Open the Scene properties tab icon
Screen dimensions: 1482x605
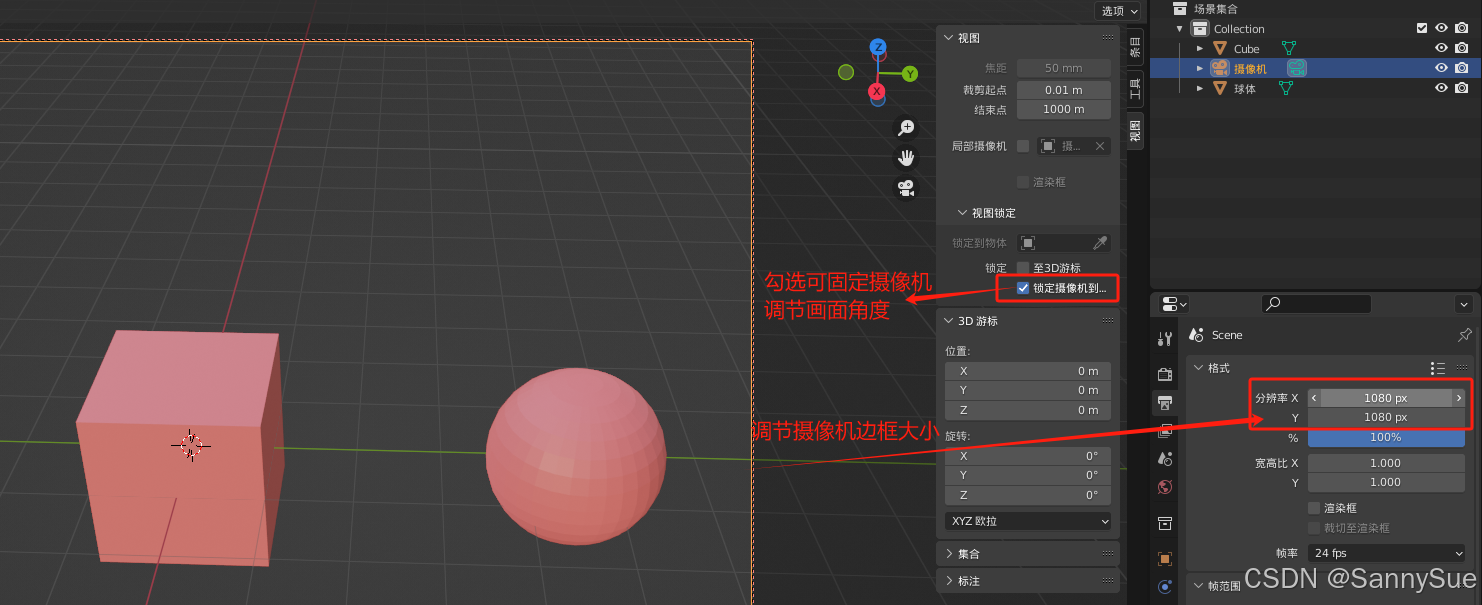(x=1164, y=459)
